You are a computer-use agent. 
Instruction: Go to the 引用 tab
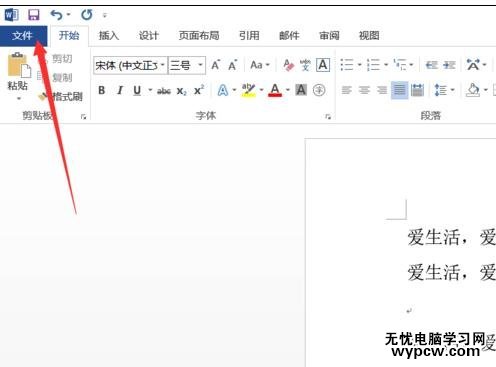[249, 35]
